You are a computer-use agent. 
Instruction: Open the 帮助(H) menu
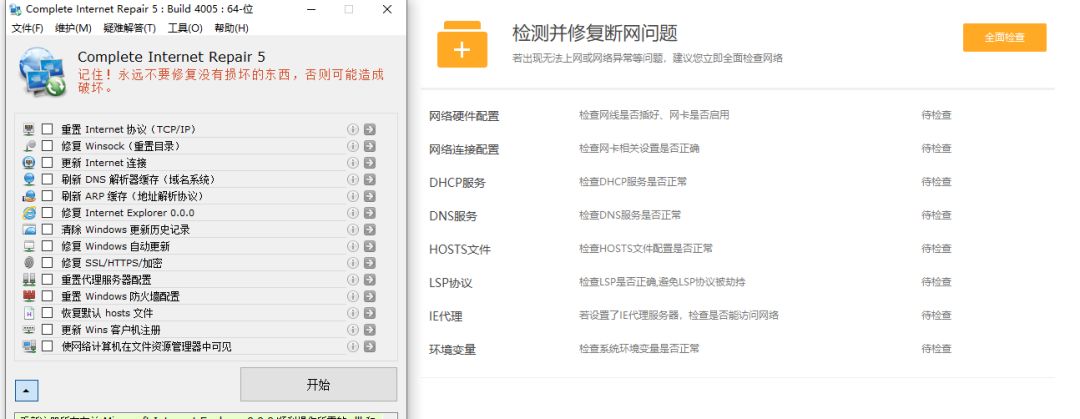231,28
